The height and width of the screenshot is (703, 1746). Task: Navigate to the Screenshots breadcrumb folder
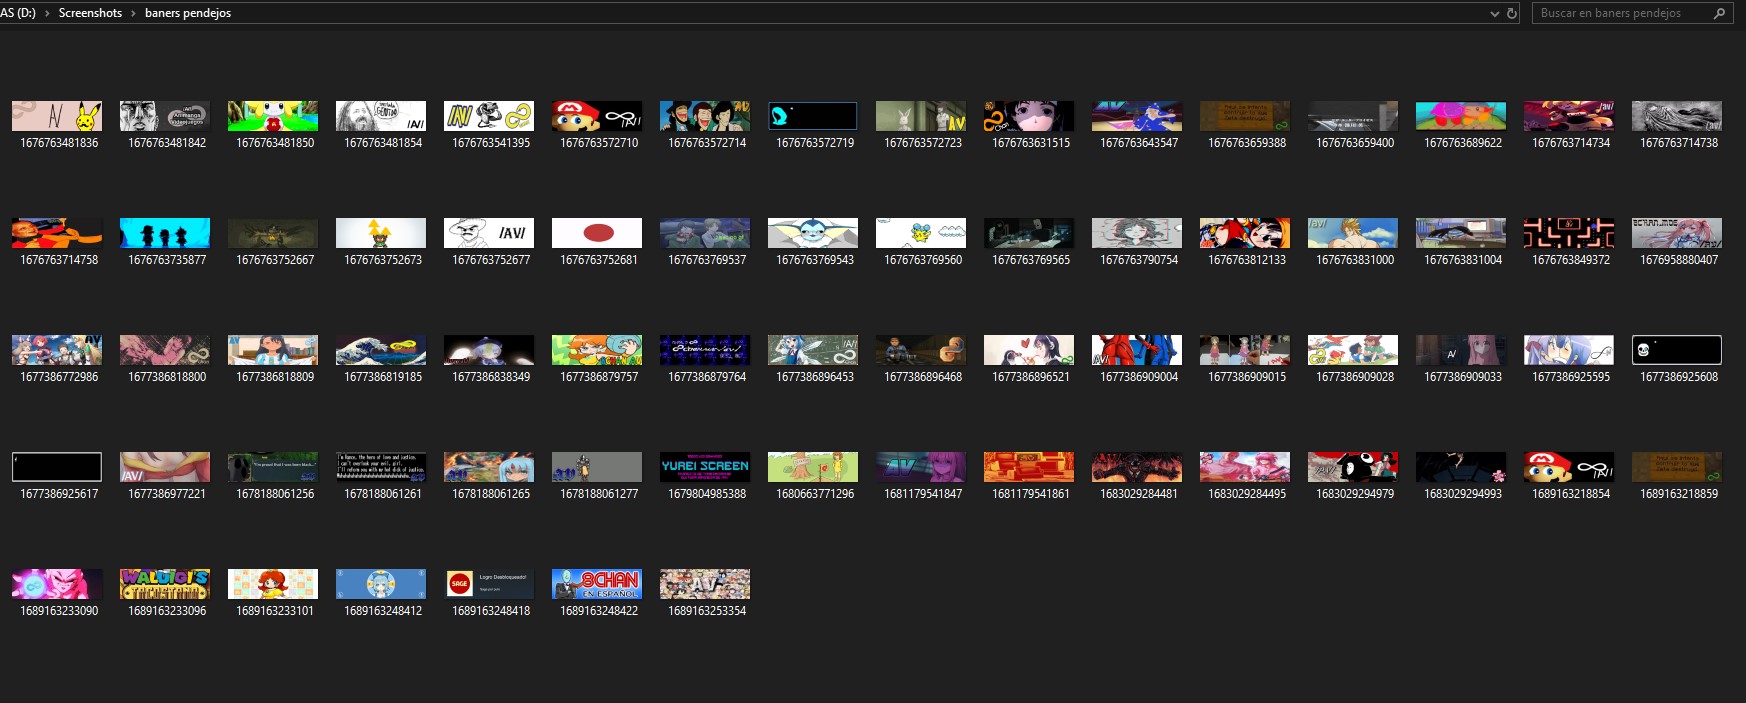pyautogui.click(x=90, y=13)
